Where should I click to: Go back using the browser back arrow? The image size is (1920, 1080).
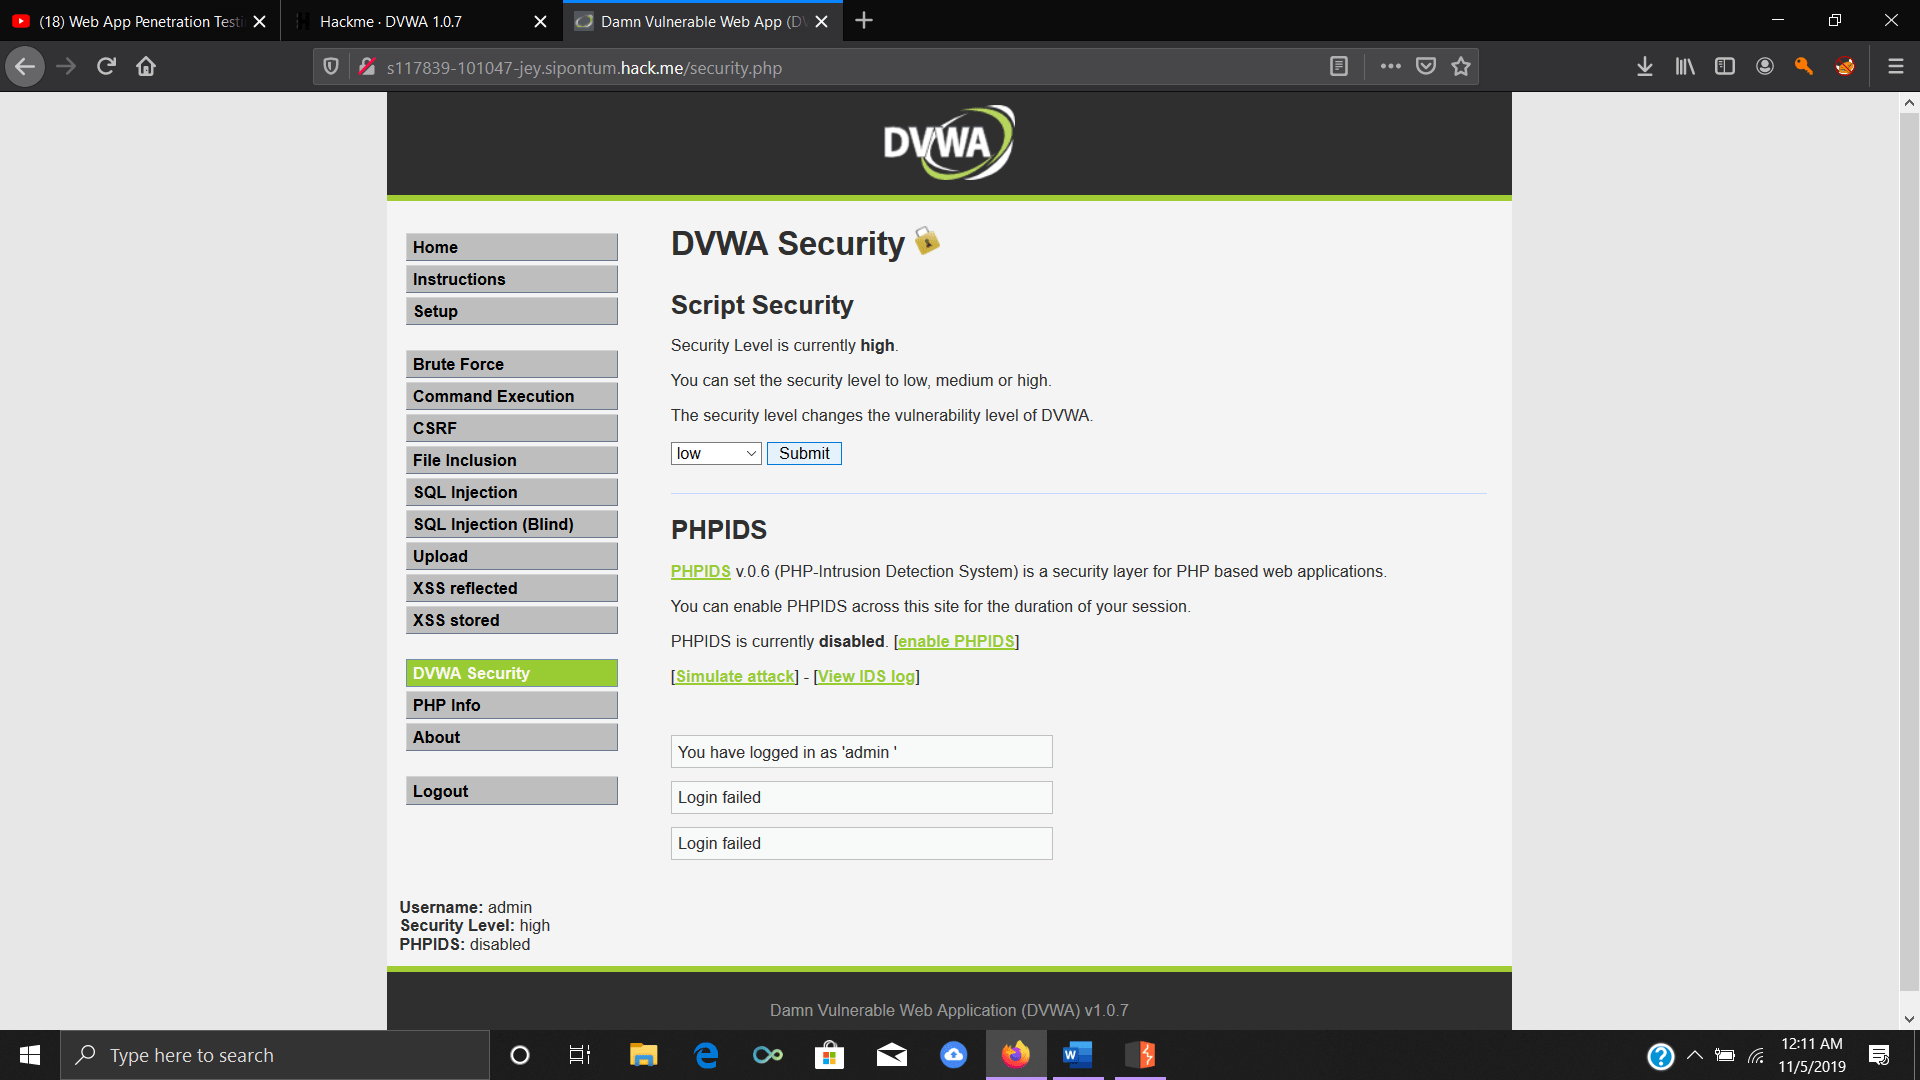(x=25, y=67)
